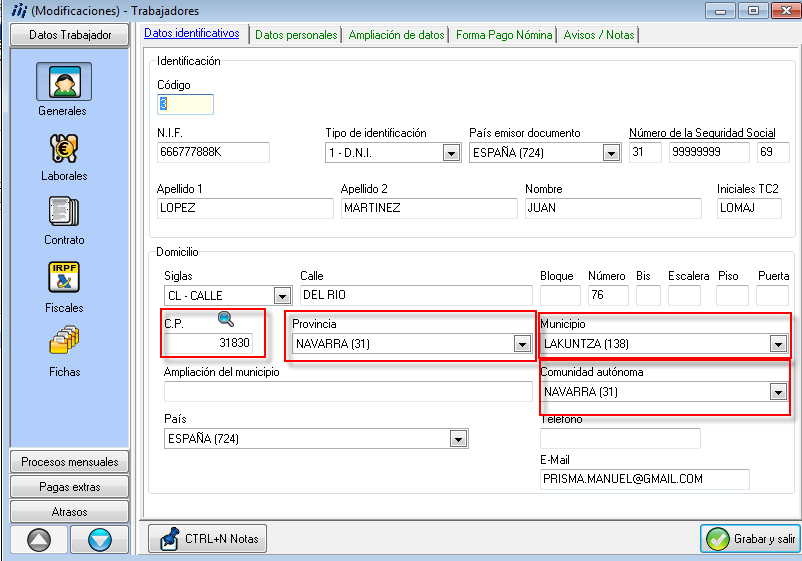Open the Atrasos section
The image size is (802, 561).
(70, 512)
